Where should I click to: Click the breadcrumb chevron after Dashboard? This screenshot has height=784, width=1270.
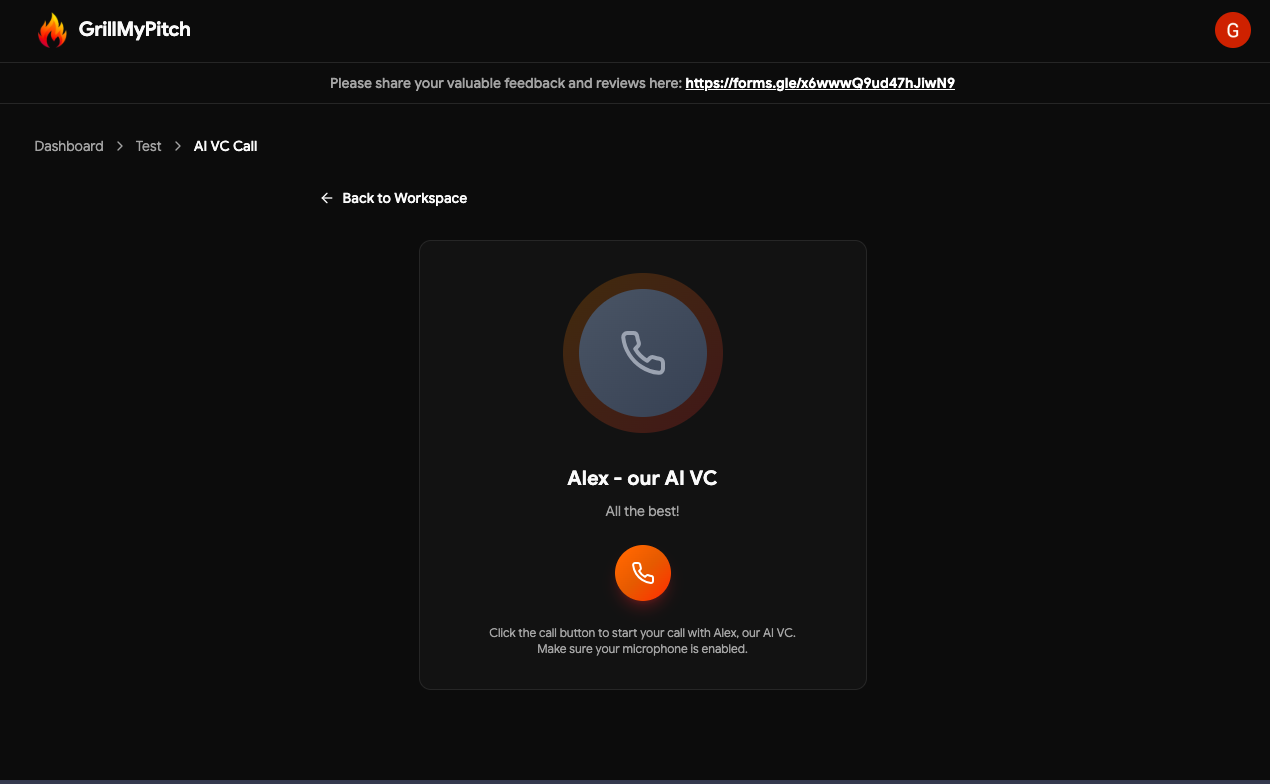pos(119,146)
